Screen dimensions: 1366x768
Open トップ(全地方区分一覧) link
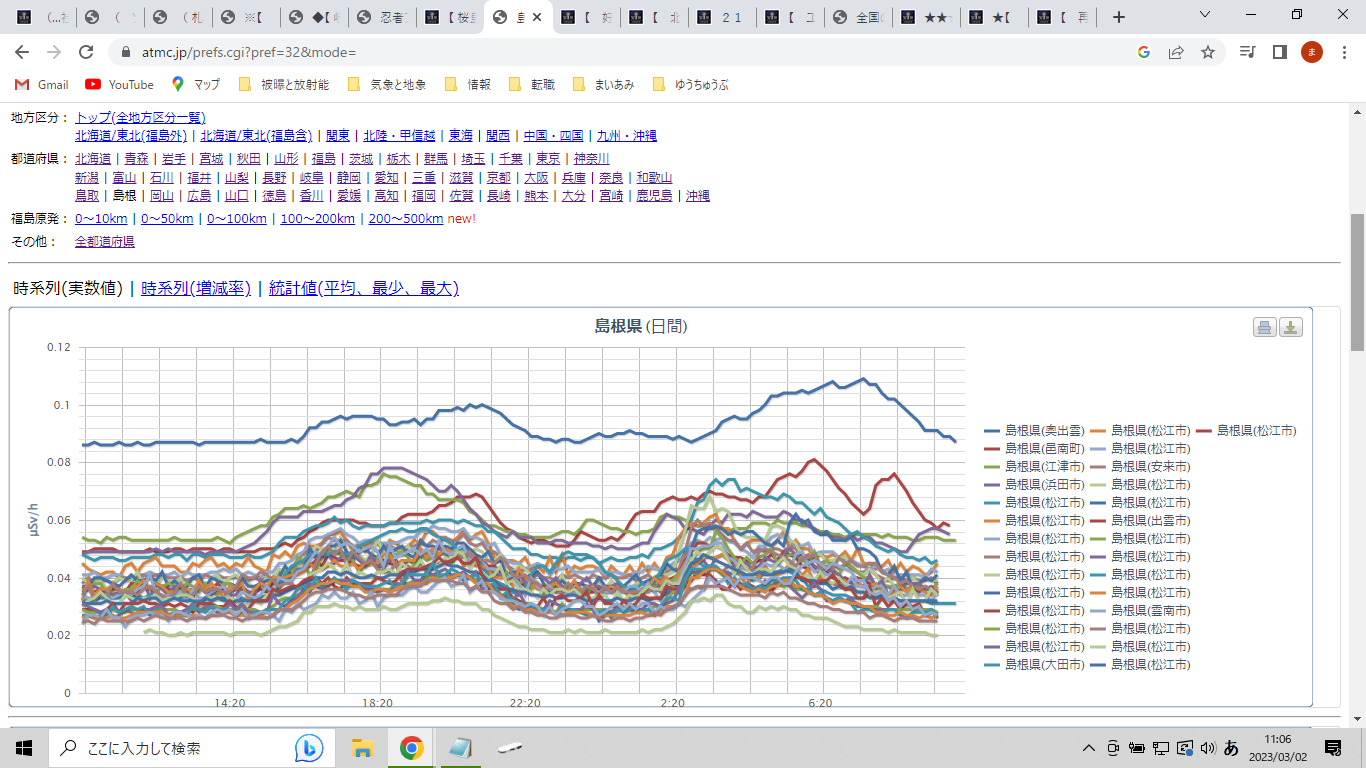[140, 117]
